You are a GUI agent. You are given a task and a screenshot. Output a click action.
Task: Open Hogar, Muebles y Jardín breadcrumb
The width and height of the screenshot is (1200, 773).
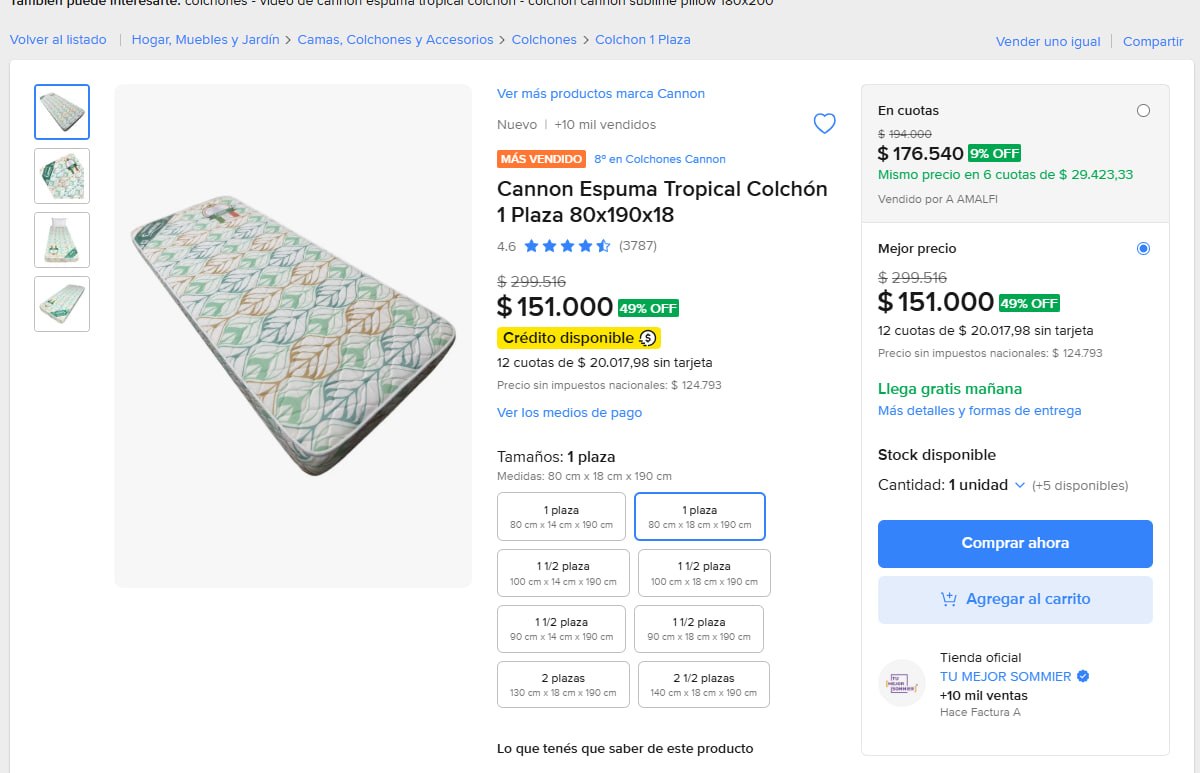(x=205, y=40)
